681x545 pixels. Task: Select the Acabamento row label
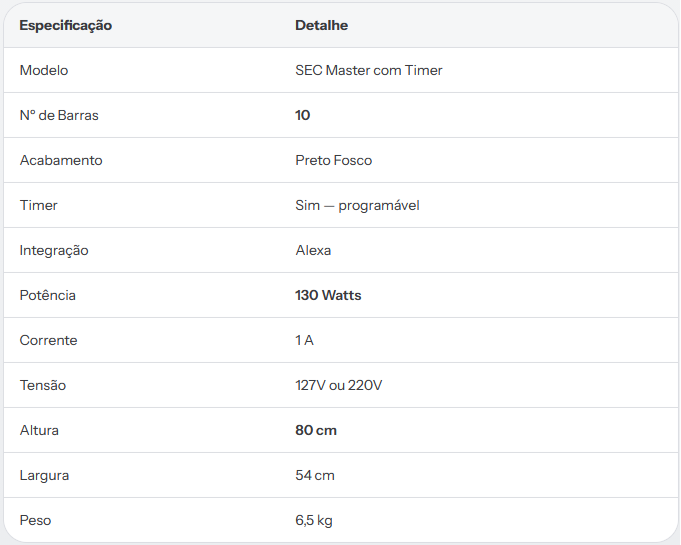click(61, 160)
